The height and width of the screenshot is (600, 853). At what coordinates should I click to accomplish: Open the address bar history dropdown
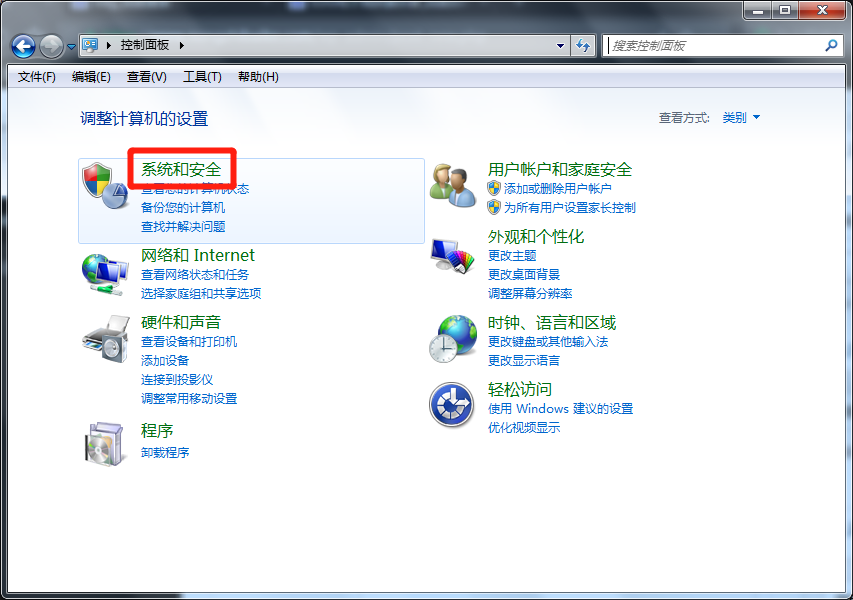pyautogui.click(x=560, y=46)
